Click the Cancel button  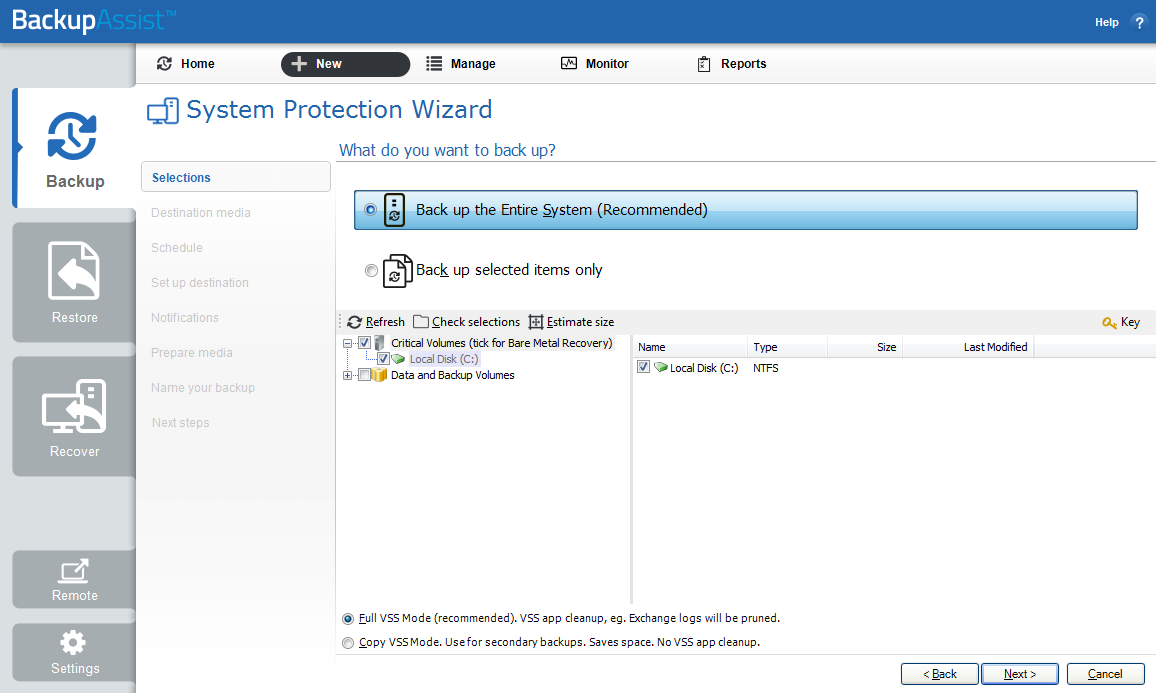(x=1105, y=674)
